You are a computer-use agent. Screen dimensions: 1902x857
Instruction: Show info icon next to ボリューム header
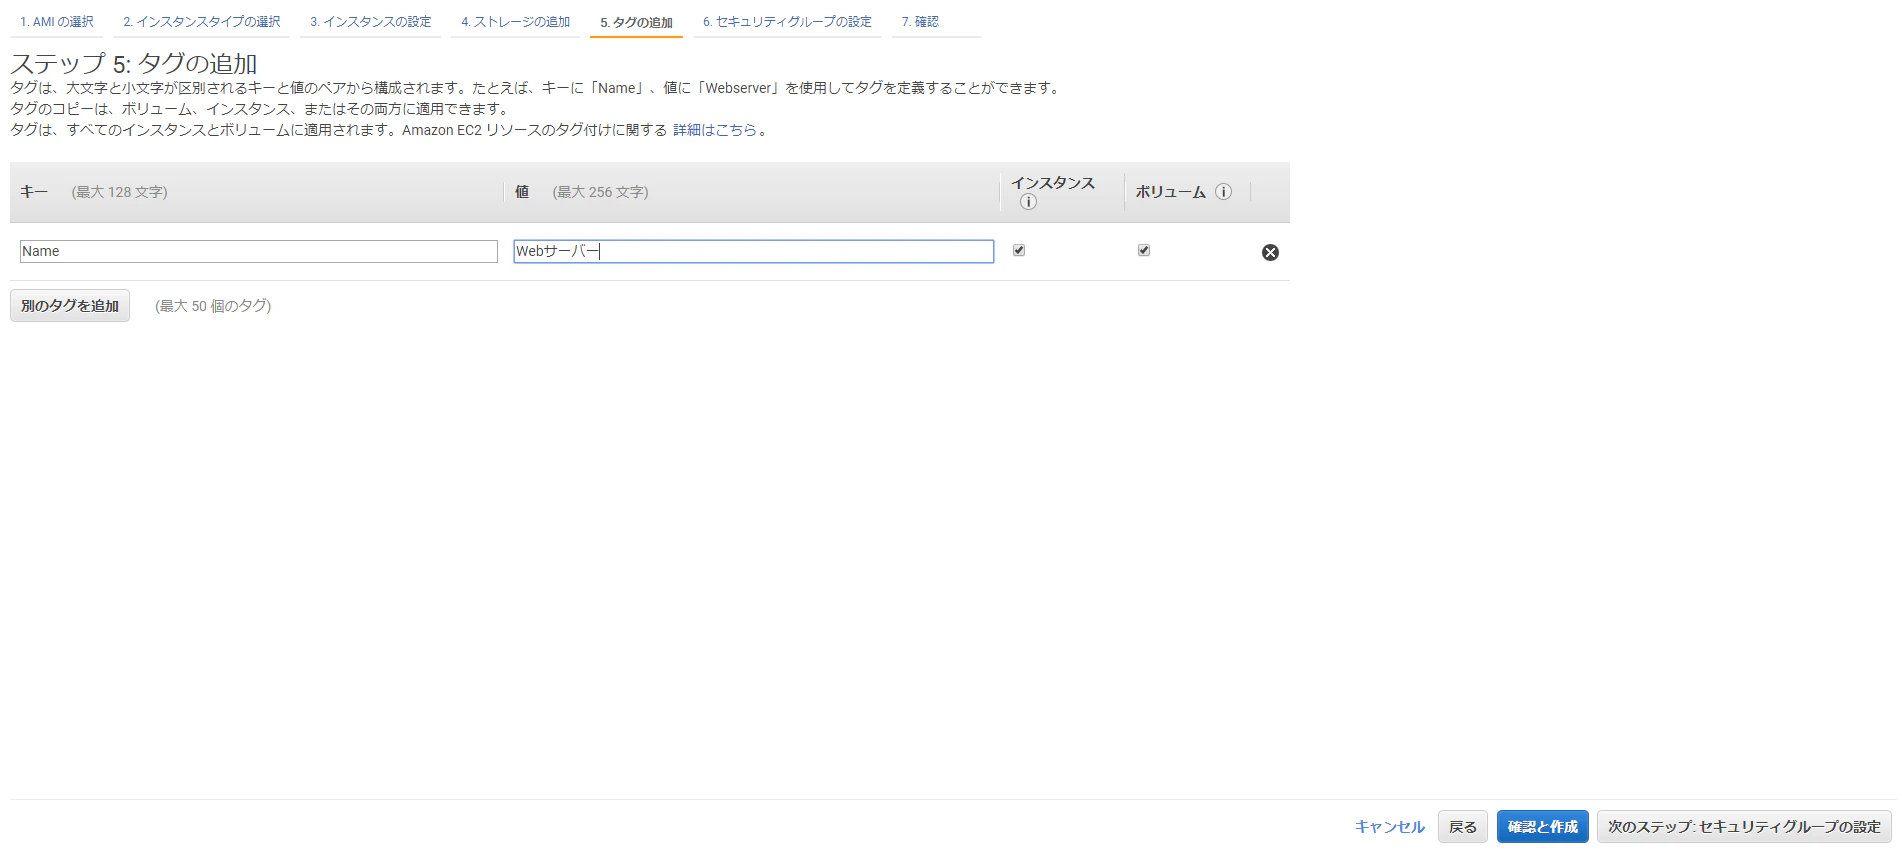point(1223,192)
